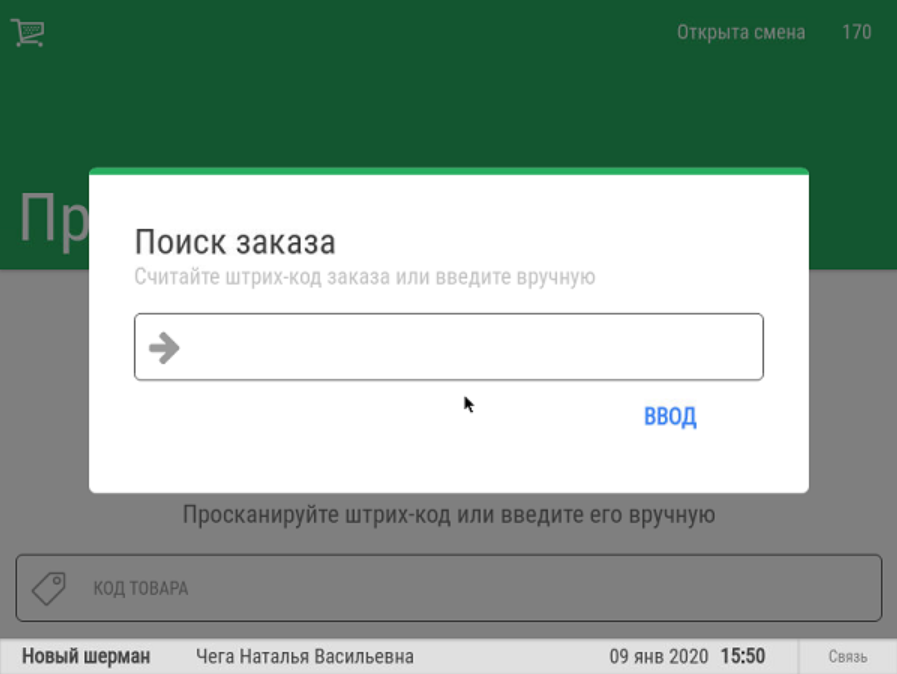Viewport: 897px width, 674px height.
Task: Click the Просканируйте штрих-код instruction text
Action: (x=449, y=515)
